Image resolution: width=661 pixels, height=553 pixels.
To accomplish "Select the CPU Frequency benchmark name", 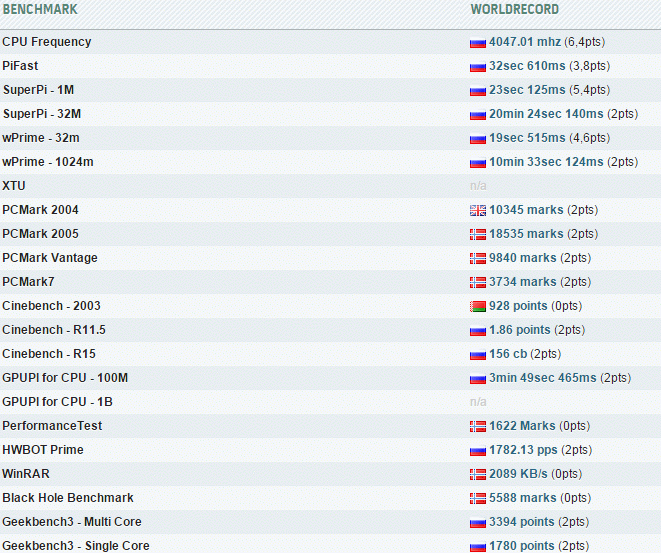I will [x=47, y=42].
